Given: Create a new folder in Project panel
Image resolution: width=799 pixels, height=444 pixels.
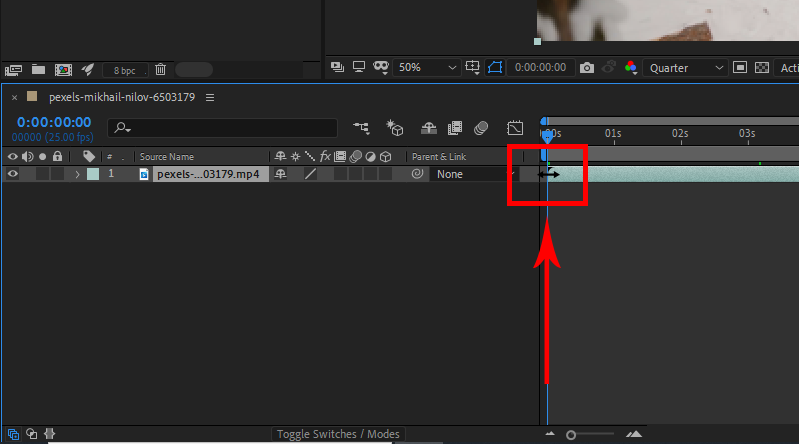Looking at the screenshot, I should (x=38, y=70).
